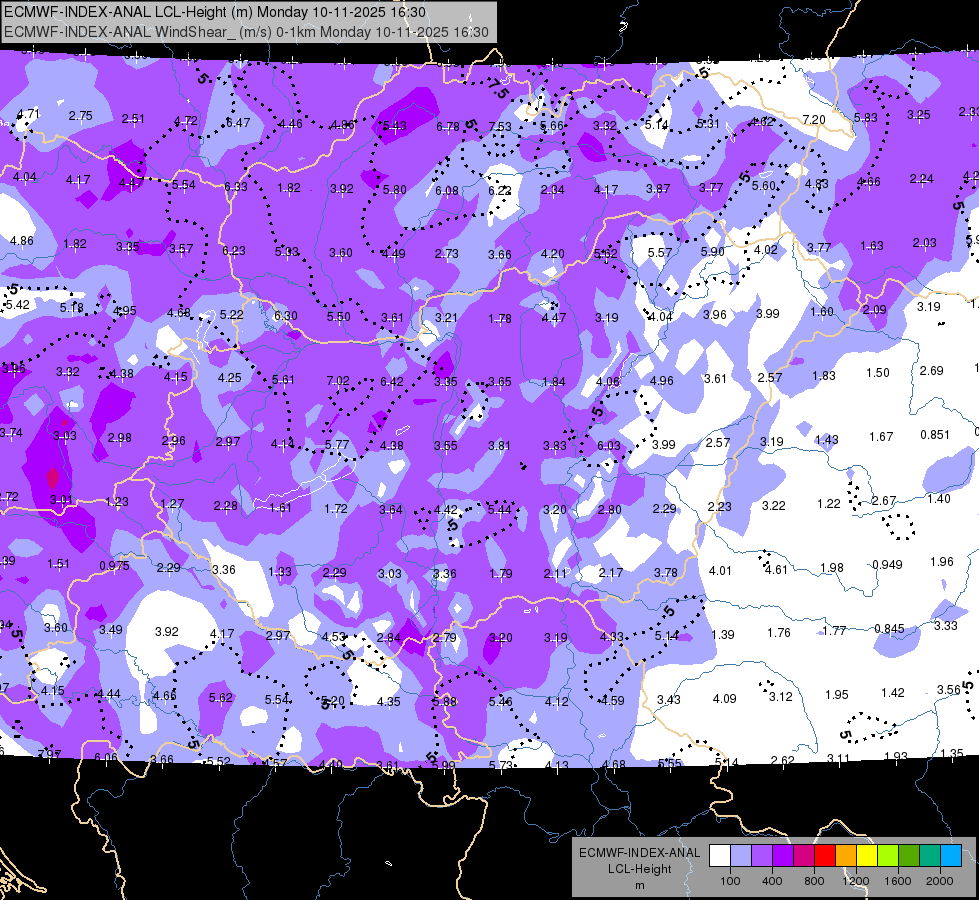Pick the red legend swatch

tap(825, 855)
